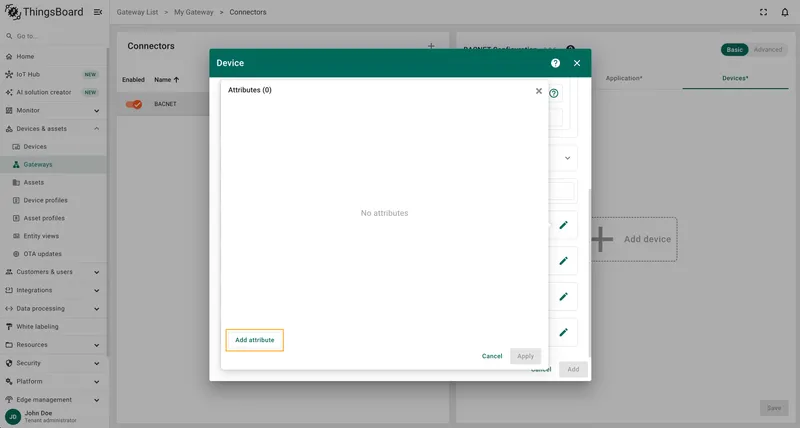Screen dimensions: 800x428
Task: Click the Add button in Device dialog
Action: point(573,369)
